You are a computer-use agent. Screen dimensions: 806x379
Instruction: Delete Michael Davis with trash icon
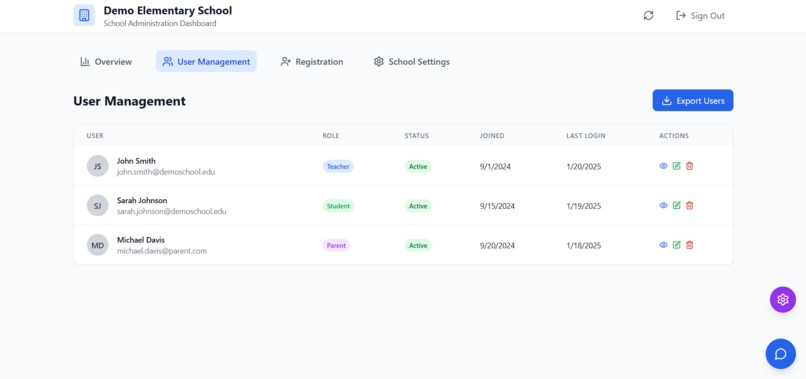[690, 245]
